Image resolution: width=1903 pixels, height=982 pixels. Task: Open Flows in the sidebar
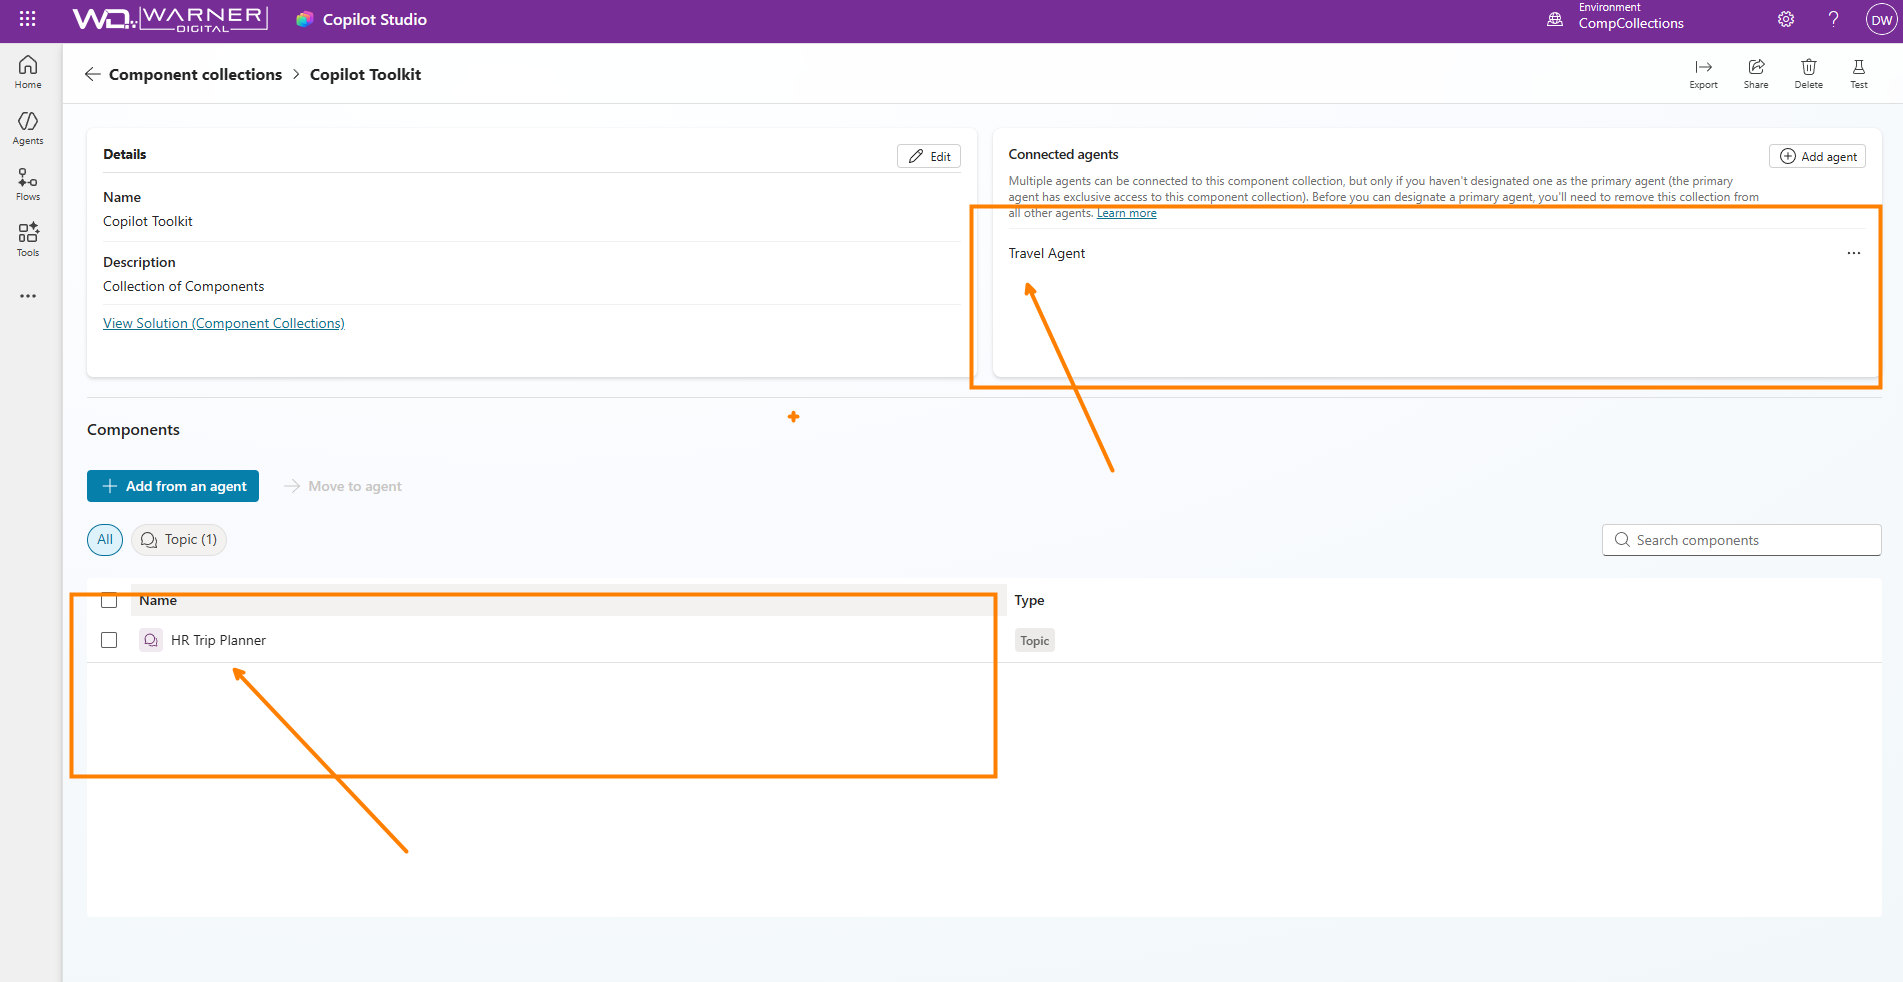(28, 184)
